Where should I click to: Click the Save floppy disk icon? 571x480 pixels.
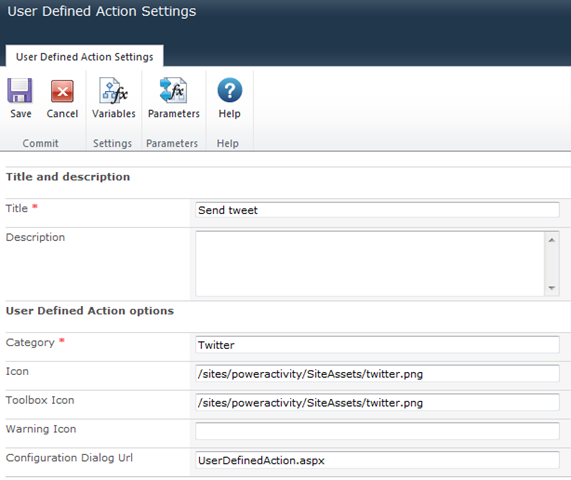(20, 90)
